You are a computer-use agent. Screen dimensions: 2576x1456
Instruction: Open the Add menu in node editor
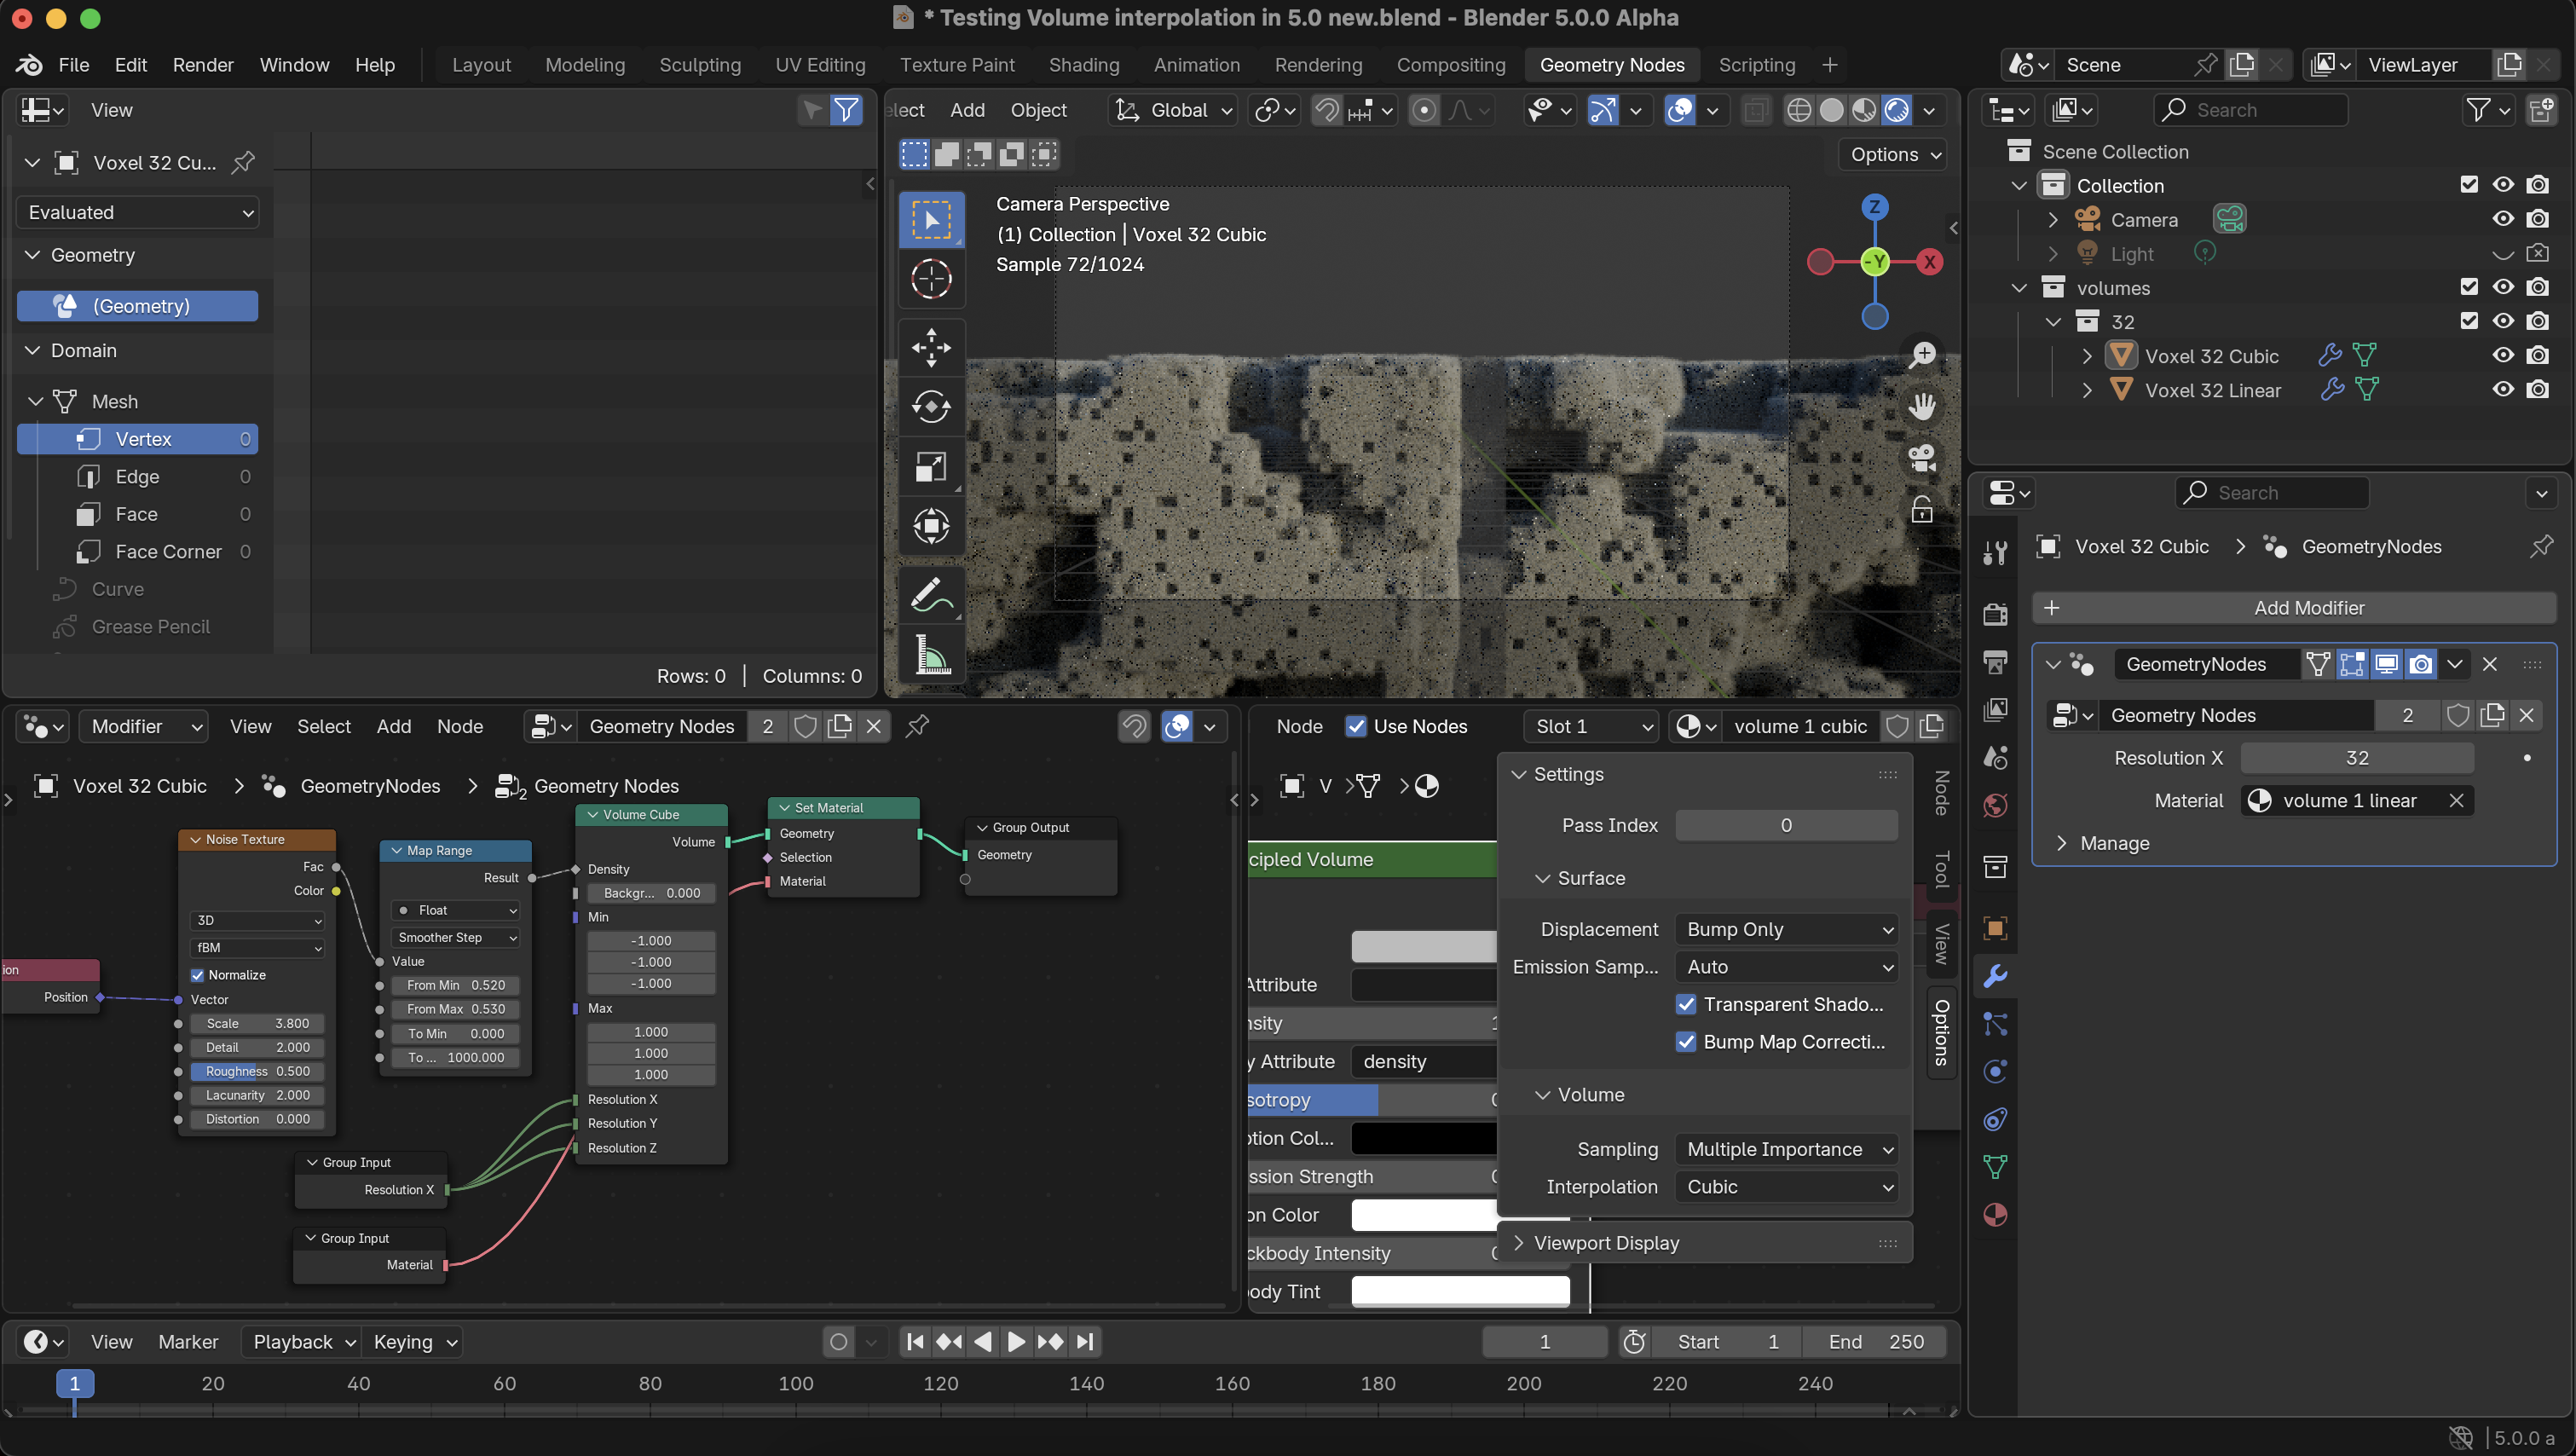[393, 726]
